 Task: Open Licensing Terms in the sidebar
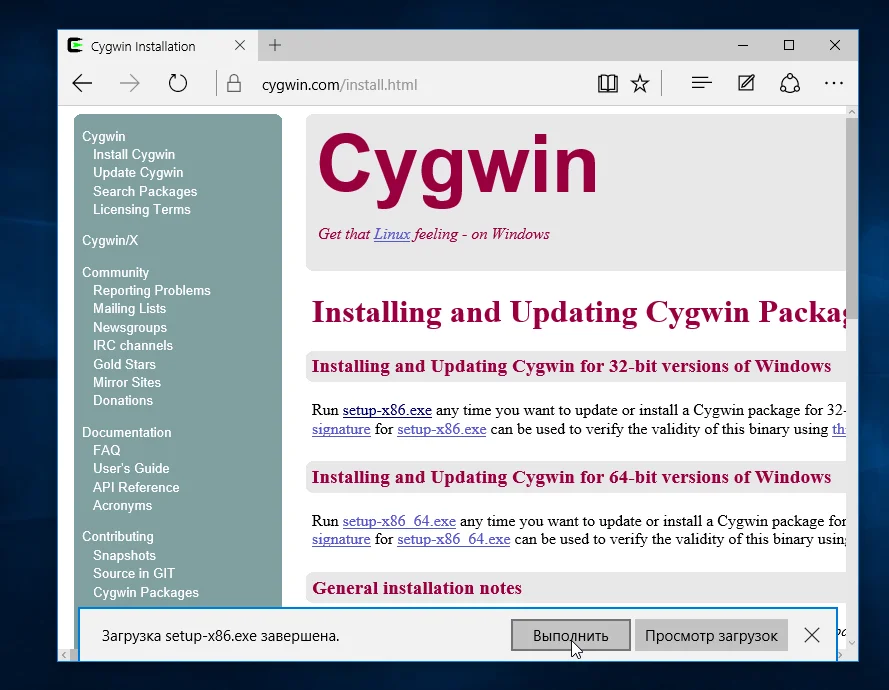click(x=142, y=209)
